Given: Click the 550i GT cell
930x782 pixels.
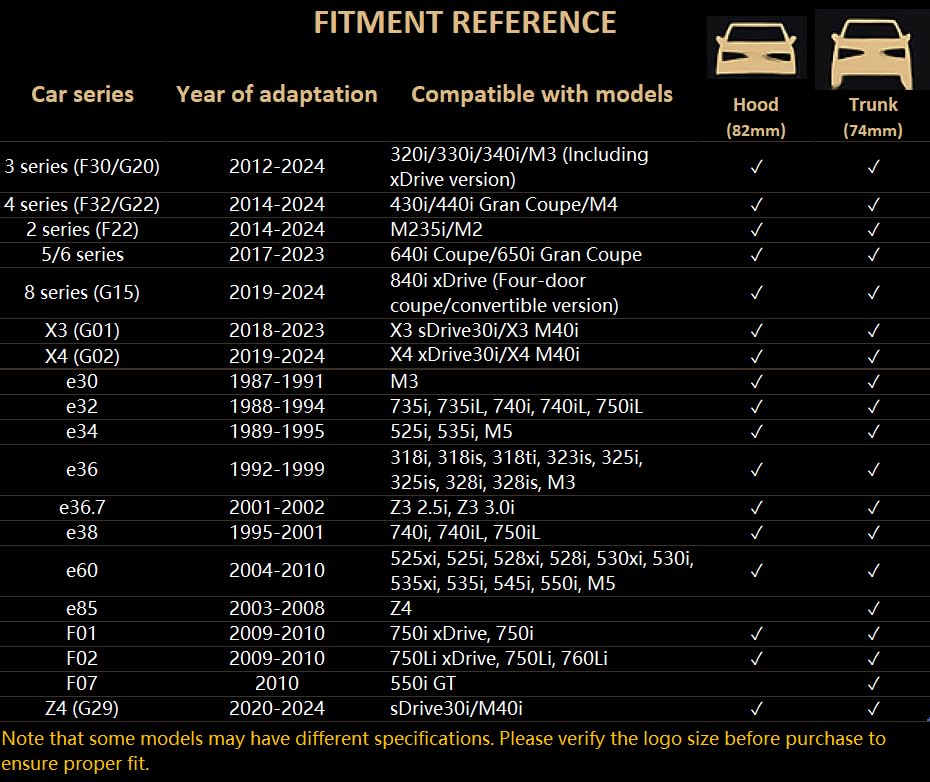Looking at the screenshot, I should [423, 683].
